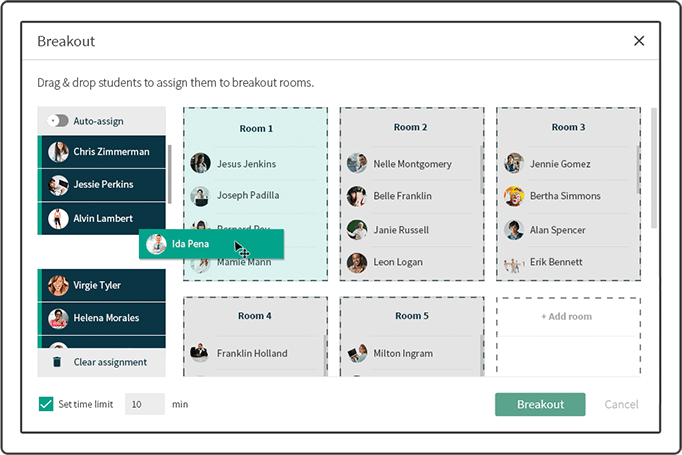Image resolution: width=682 pixels, height=455 pixels.
Task: Click the name Milton Ingram
Action: [x=403, y=354]
